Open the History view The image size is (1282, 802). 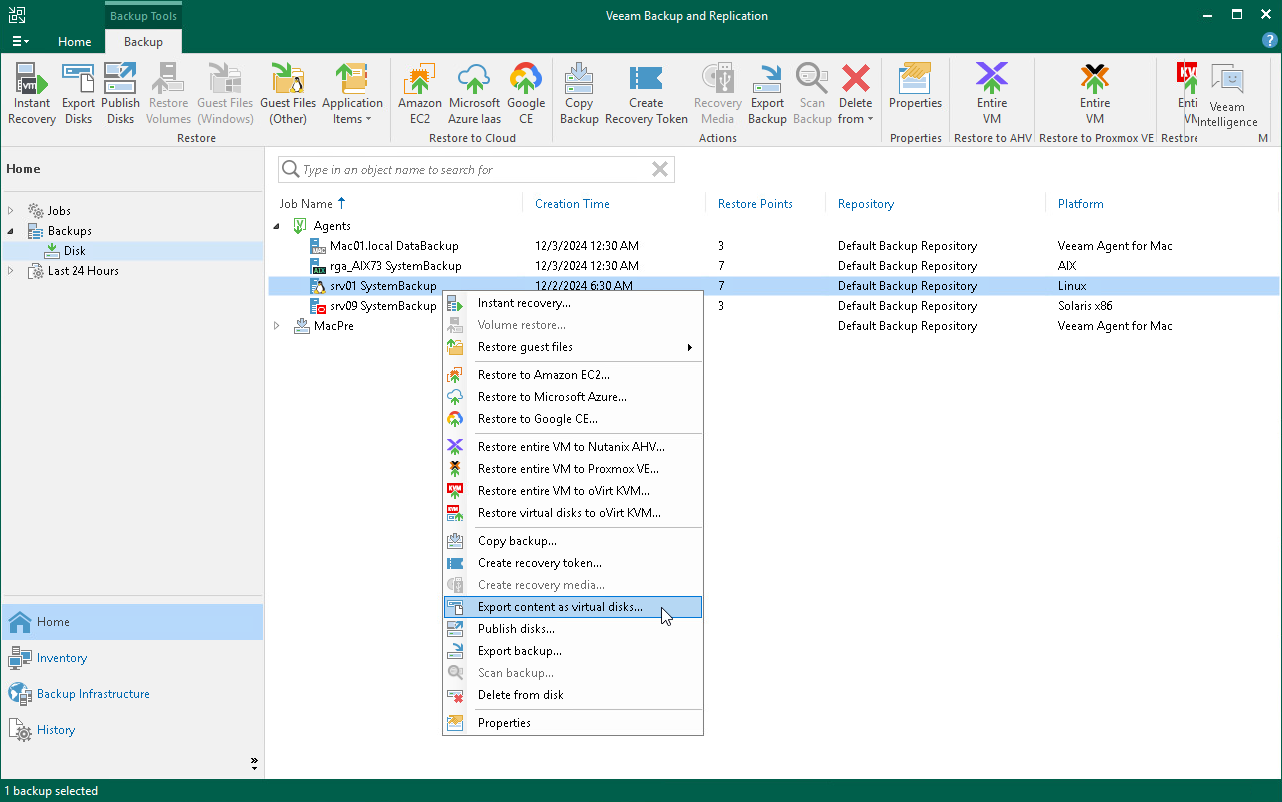56,730
